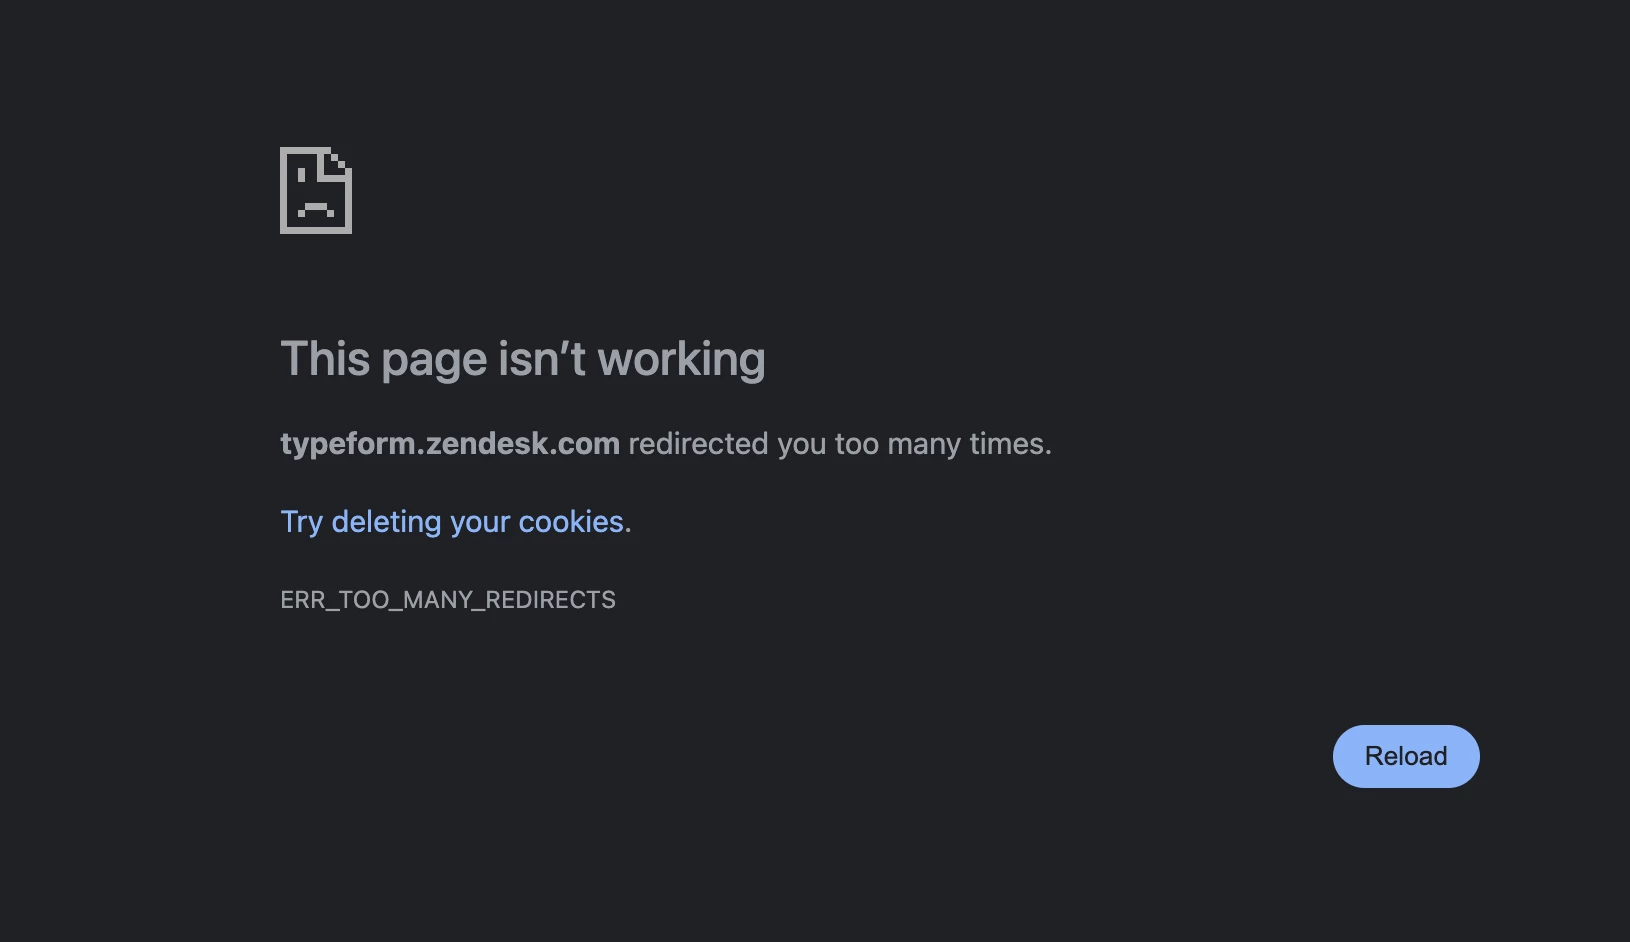Click the word 'cookies' in the link
The image size is (1630, 942).
[x=571, y=522]
